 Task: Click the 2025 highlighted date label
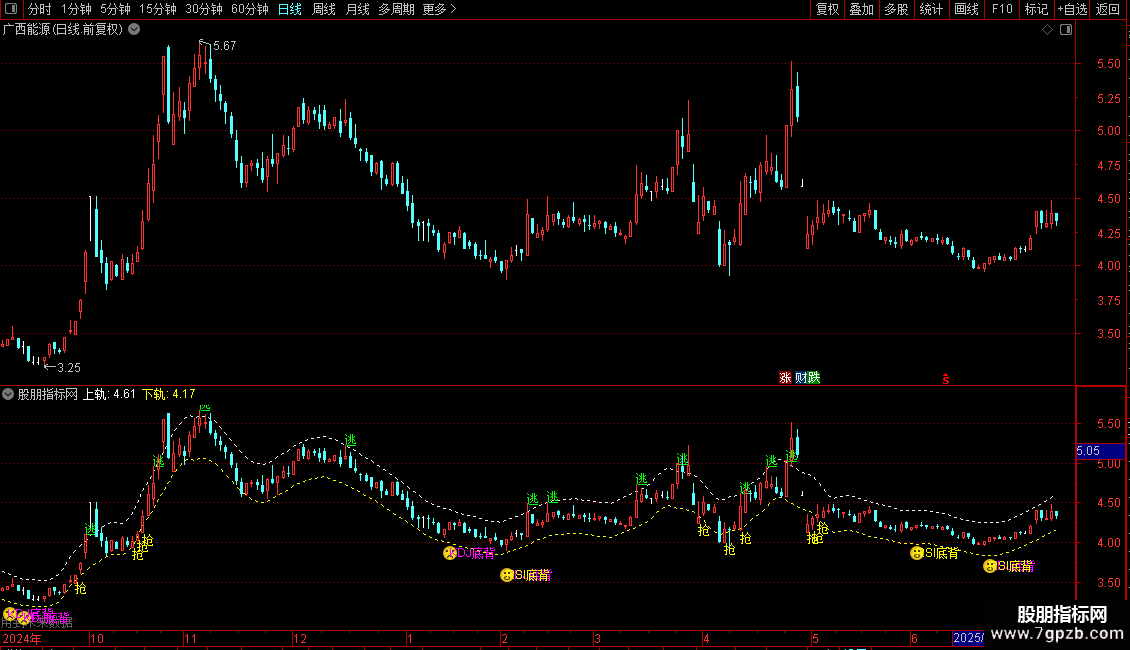968,638
